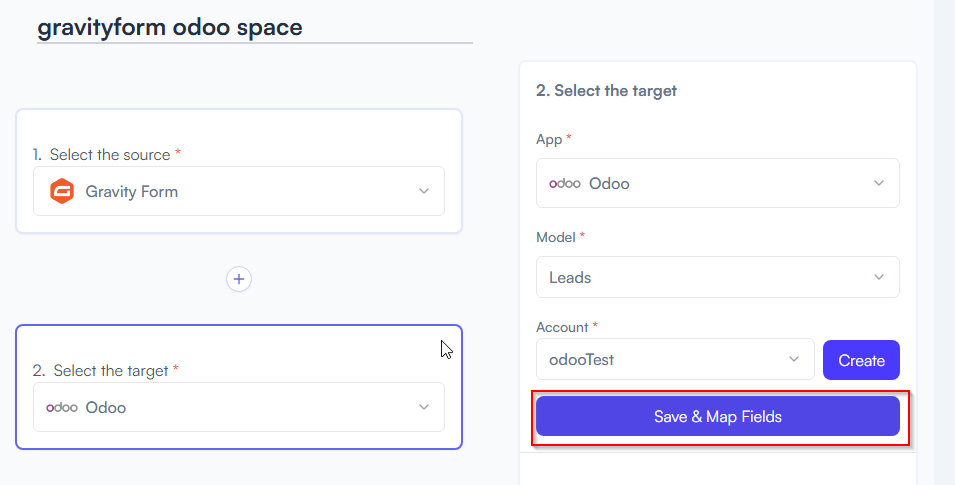955x485 pixels.
Task: Click the Account field label
Action: [562, 327]
